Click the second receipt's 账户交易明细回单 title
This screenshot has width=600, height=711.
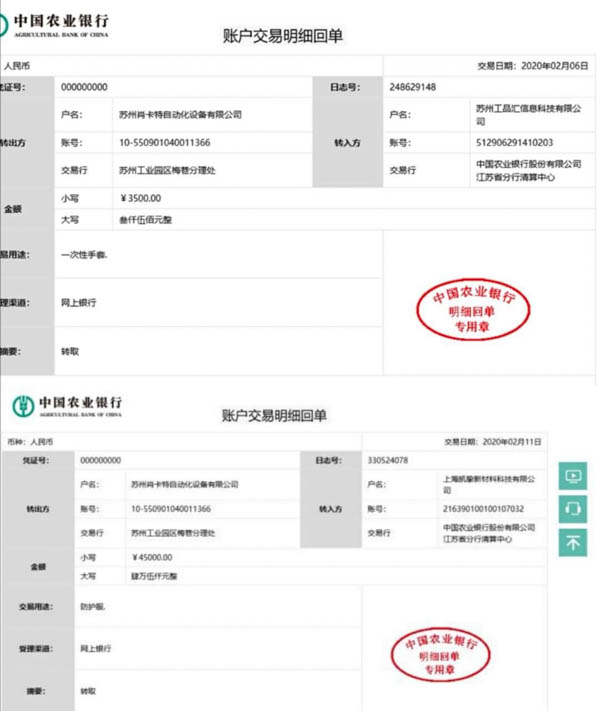(274, 415)
